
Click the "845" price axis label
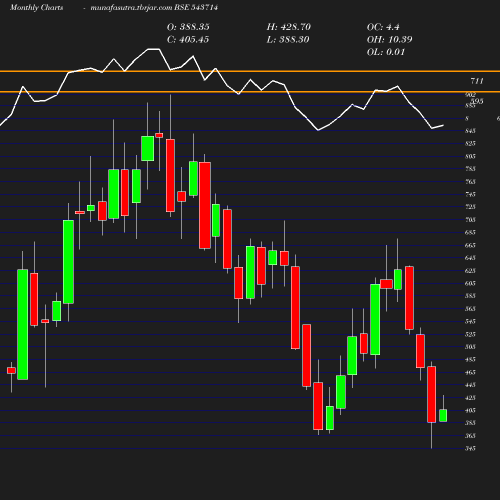[470, 131]
